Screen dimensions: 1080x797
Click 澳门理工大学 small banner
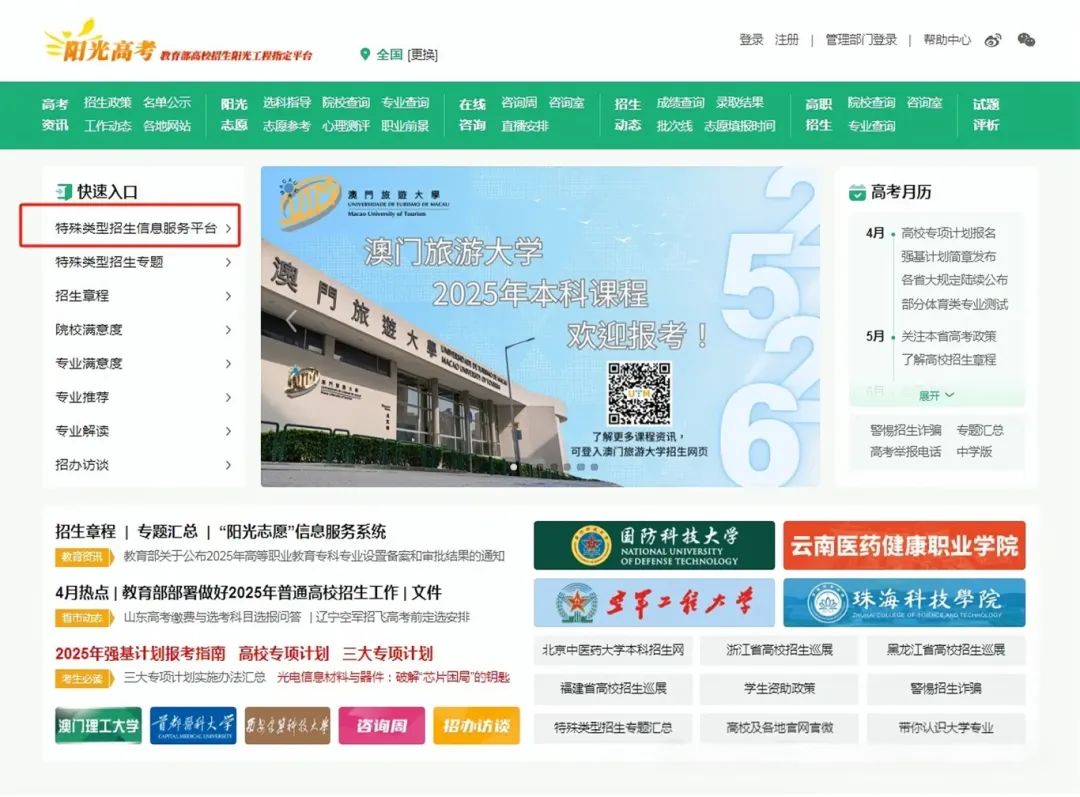click(98, 725)
